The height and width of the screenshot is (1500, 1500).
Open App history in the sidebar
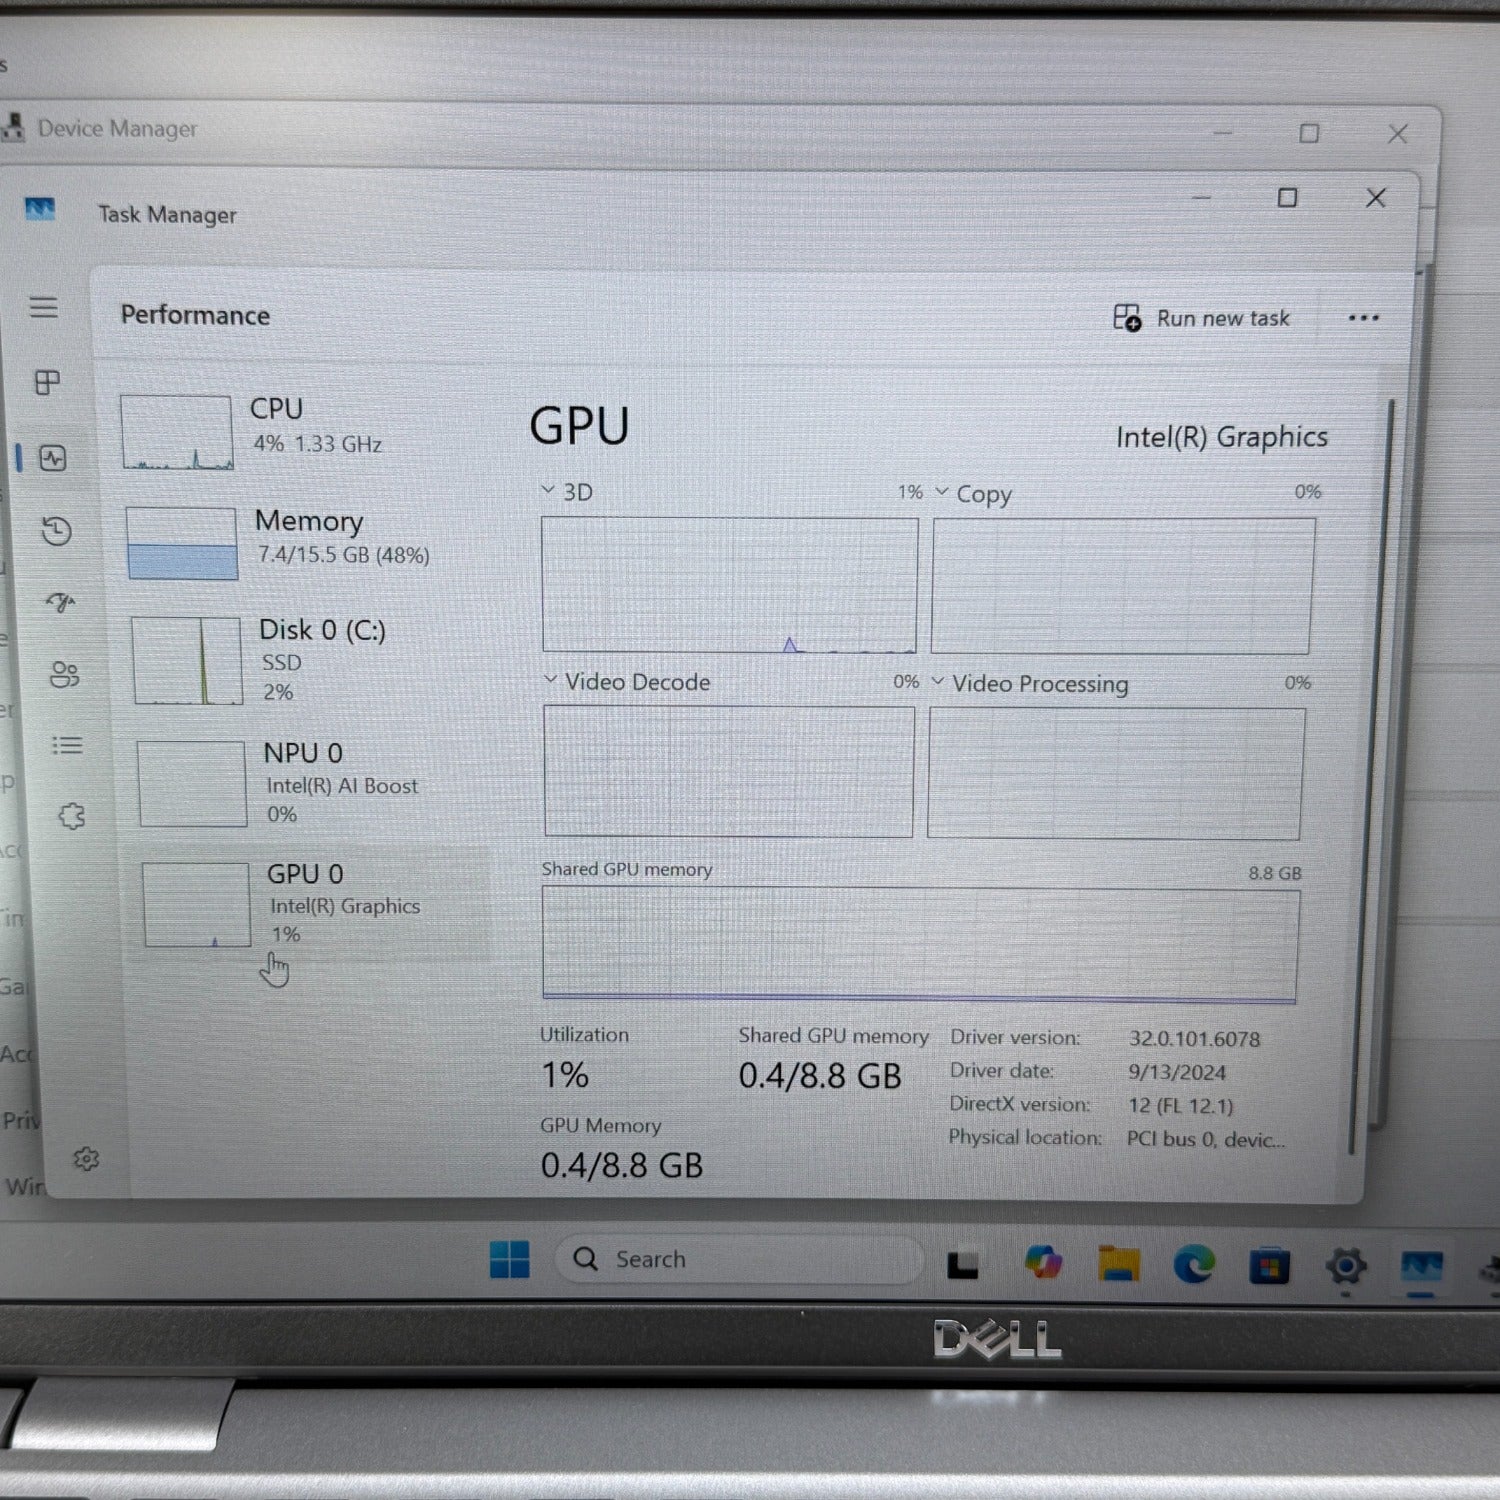[59, 531]
